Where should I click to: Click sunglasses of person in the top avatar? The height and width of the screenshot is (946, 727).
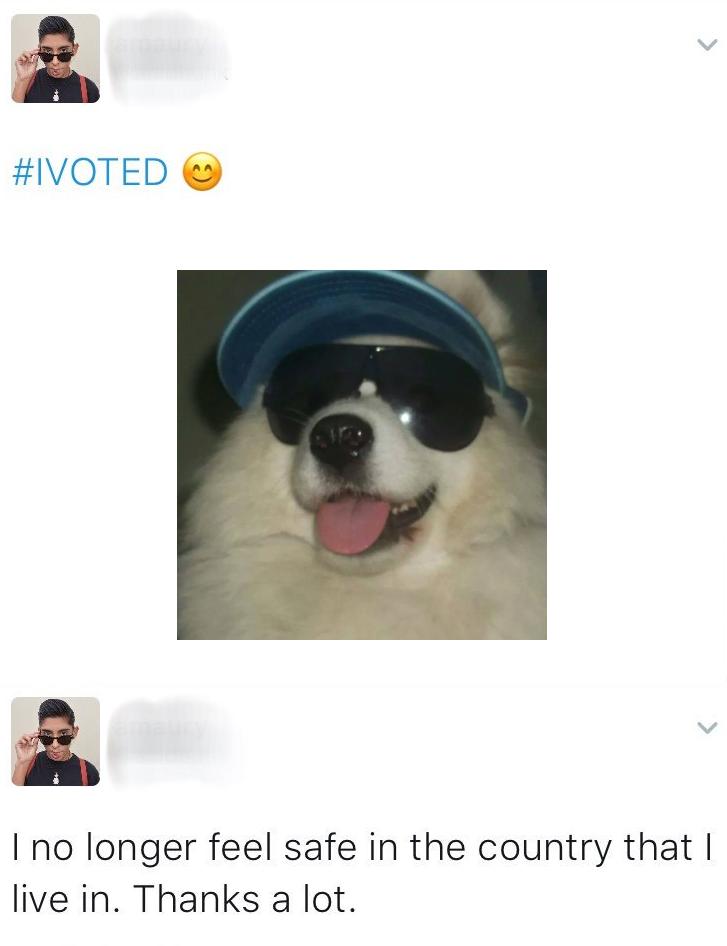(x=56, y=56)
